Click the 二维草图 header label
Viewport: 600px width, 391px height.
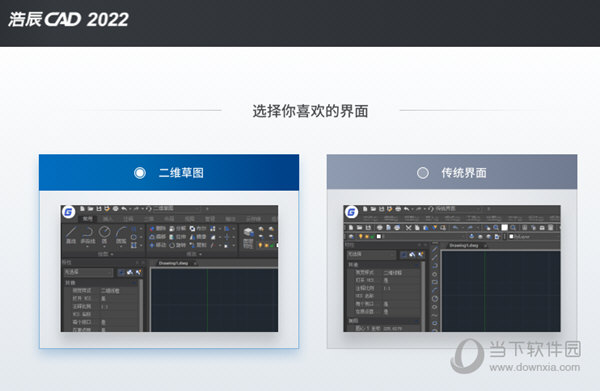[x=181, y=173]
